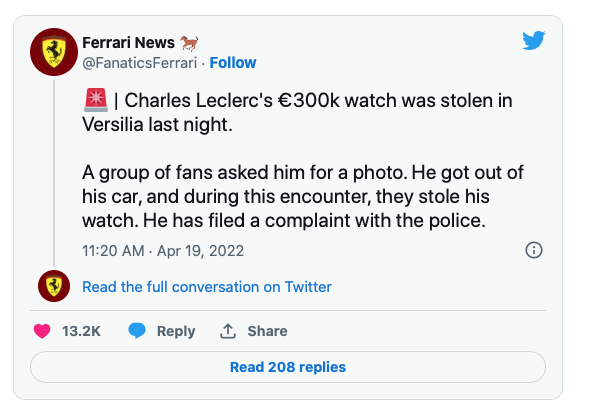
Task: Click the heart like icon
Action: [x=42, y=331]
